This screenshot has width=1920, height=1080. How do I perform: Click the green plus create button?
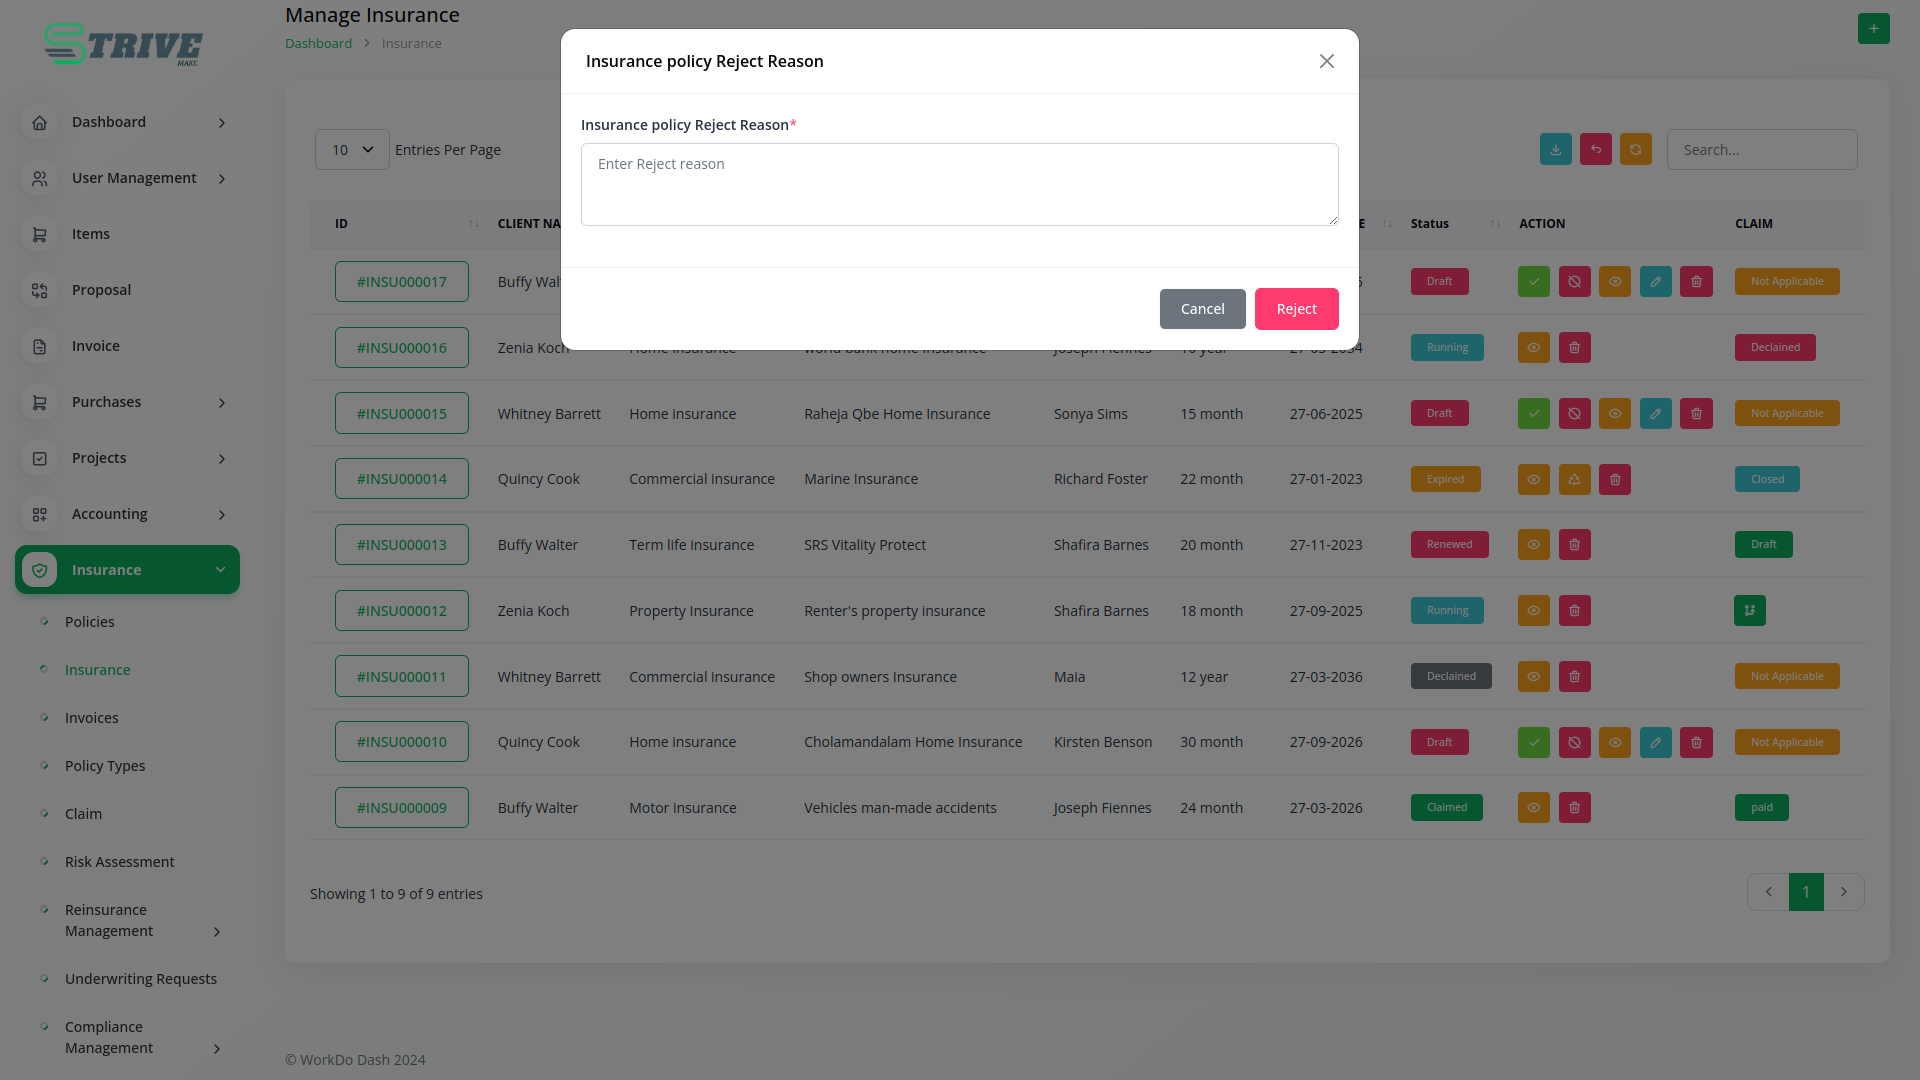coord(1873,28)
